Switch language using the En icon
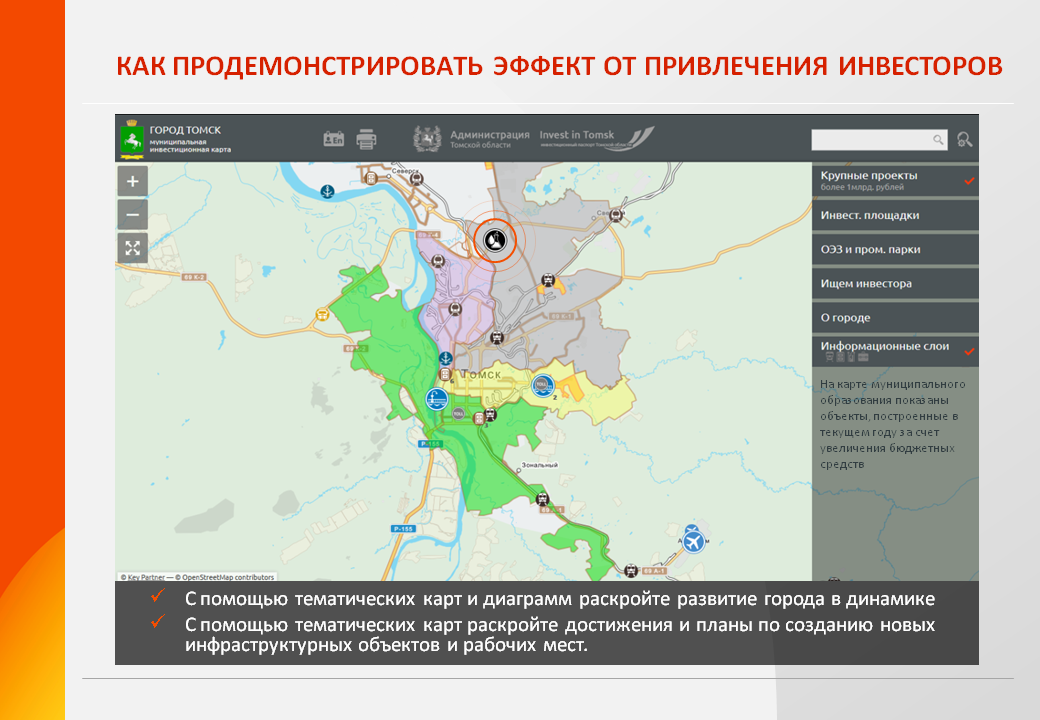The image size is (1040, 720). pos(334,139)
